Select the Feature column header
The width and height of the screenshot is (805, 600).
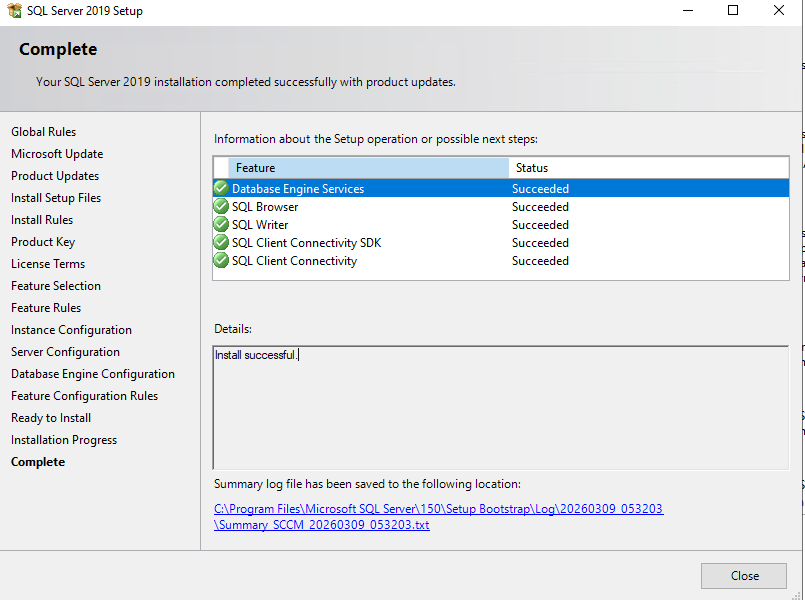(x=368, y=168)
